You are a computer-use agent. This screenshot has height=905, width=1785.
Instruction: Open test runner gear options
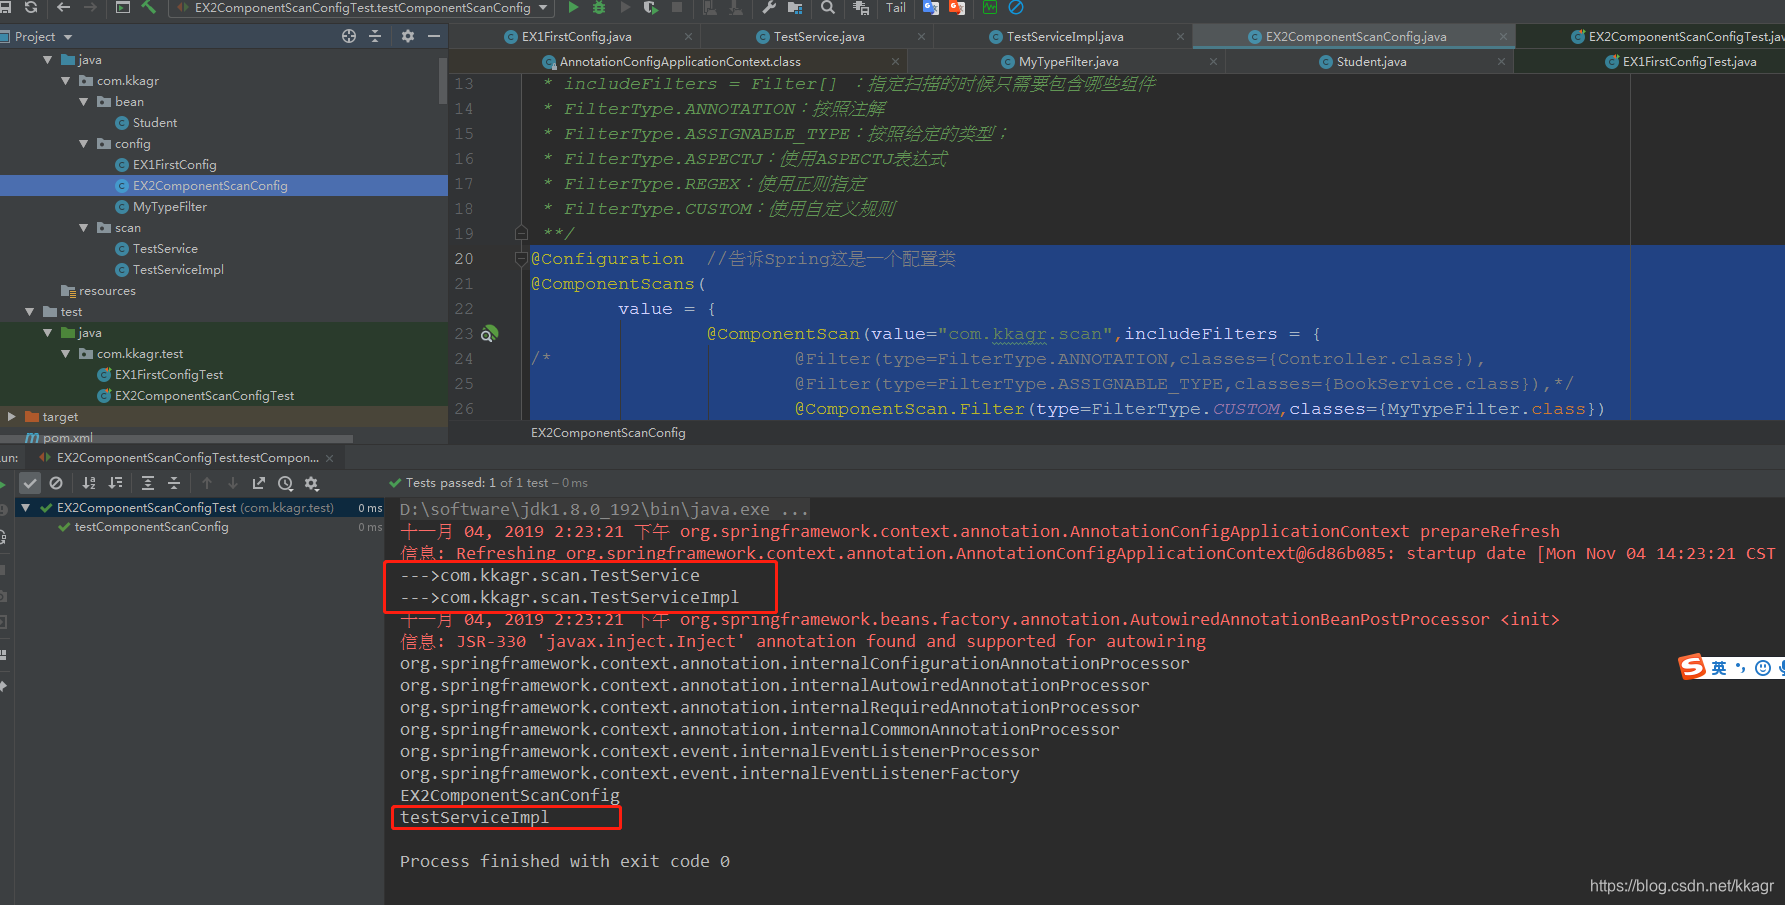pyautogui.click(x=312, y=483)
